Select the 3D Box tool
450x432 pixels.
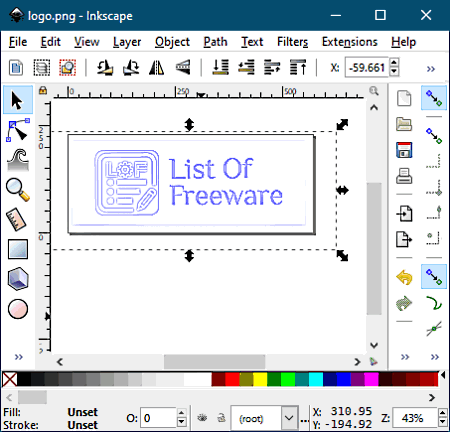coord(18,279)
